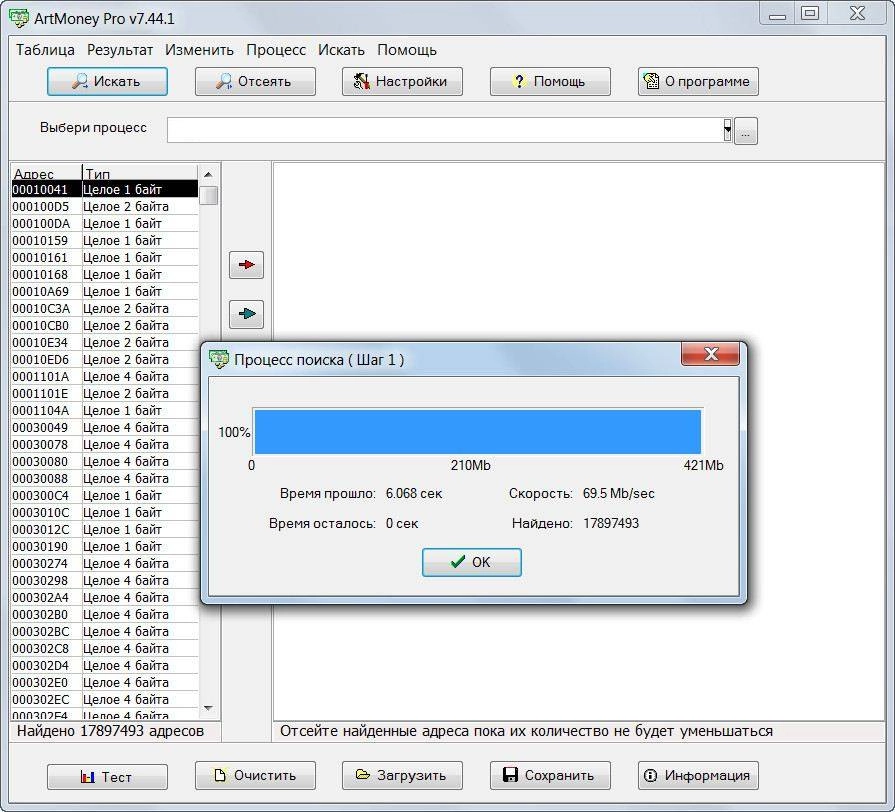
Task: Click the Найдено 17897493 адресов status text
Action: [x=110, y=731]
